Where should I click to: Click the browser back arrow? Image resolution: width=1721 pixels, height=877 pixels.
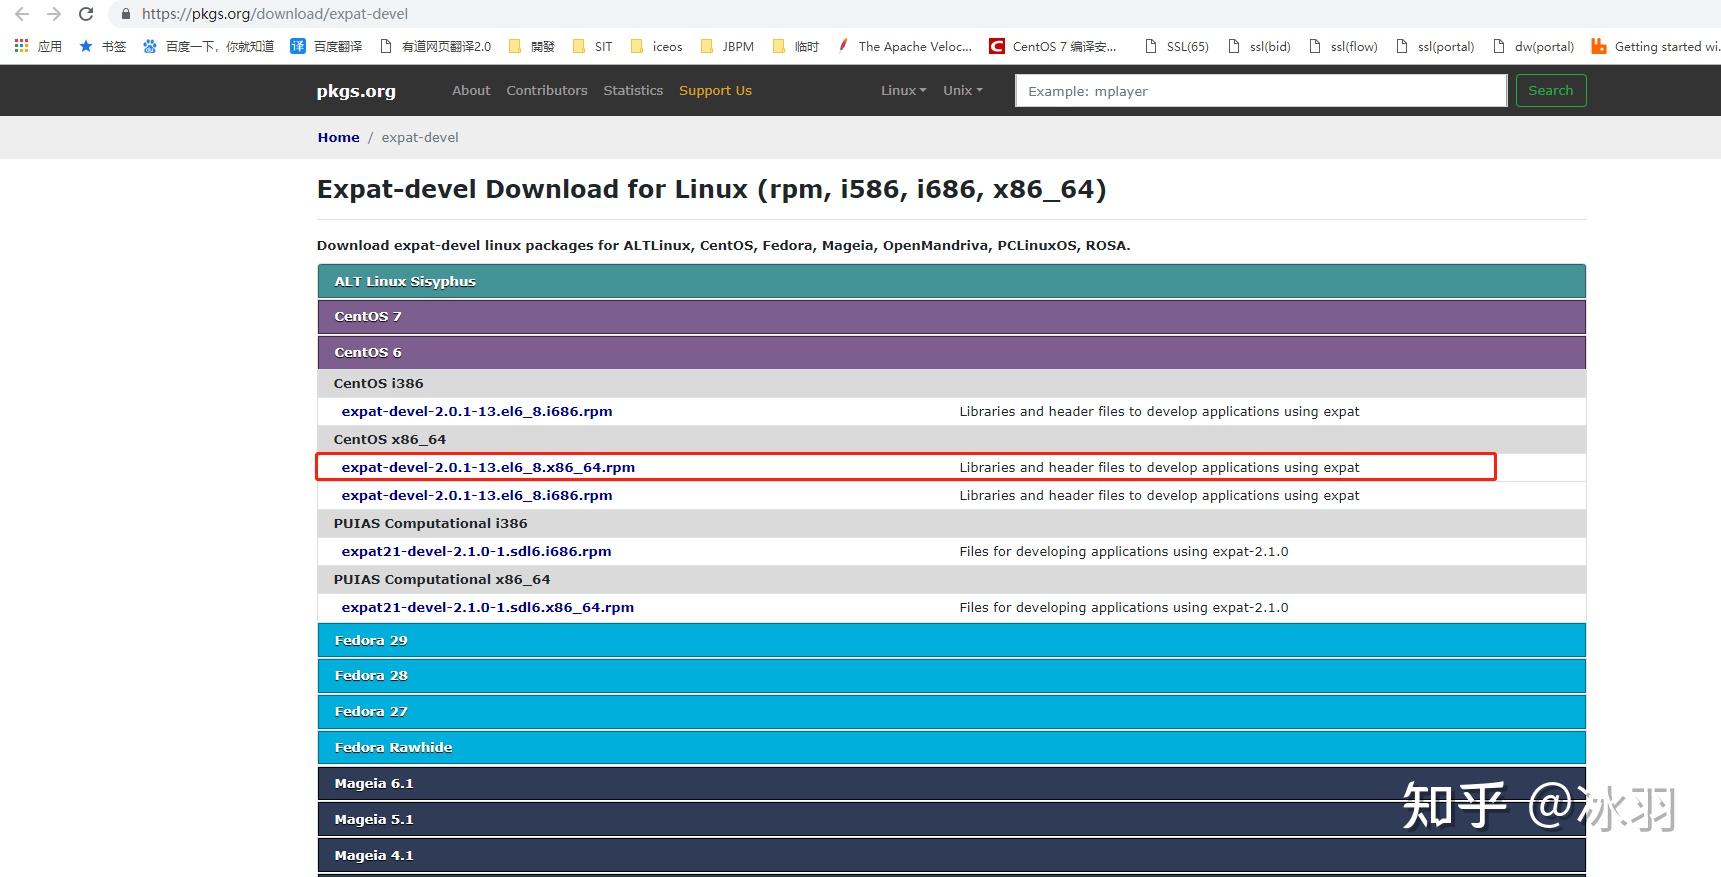[x=22, y=14]
